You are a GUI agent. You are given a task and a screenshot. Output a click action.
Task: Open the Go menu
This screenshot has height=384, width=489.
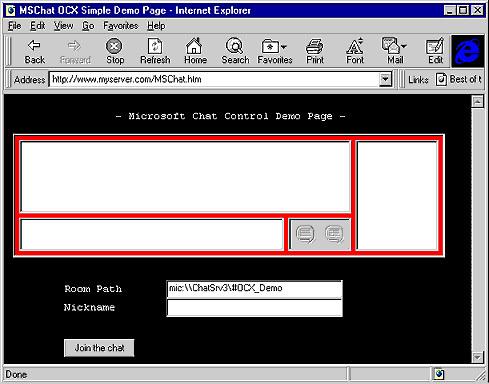coord(88,26)
